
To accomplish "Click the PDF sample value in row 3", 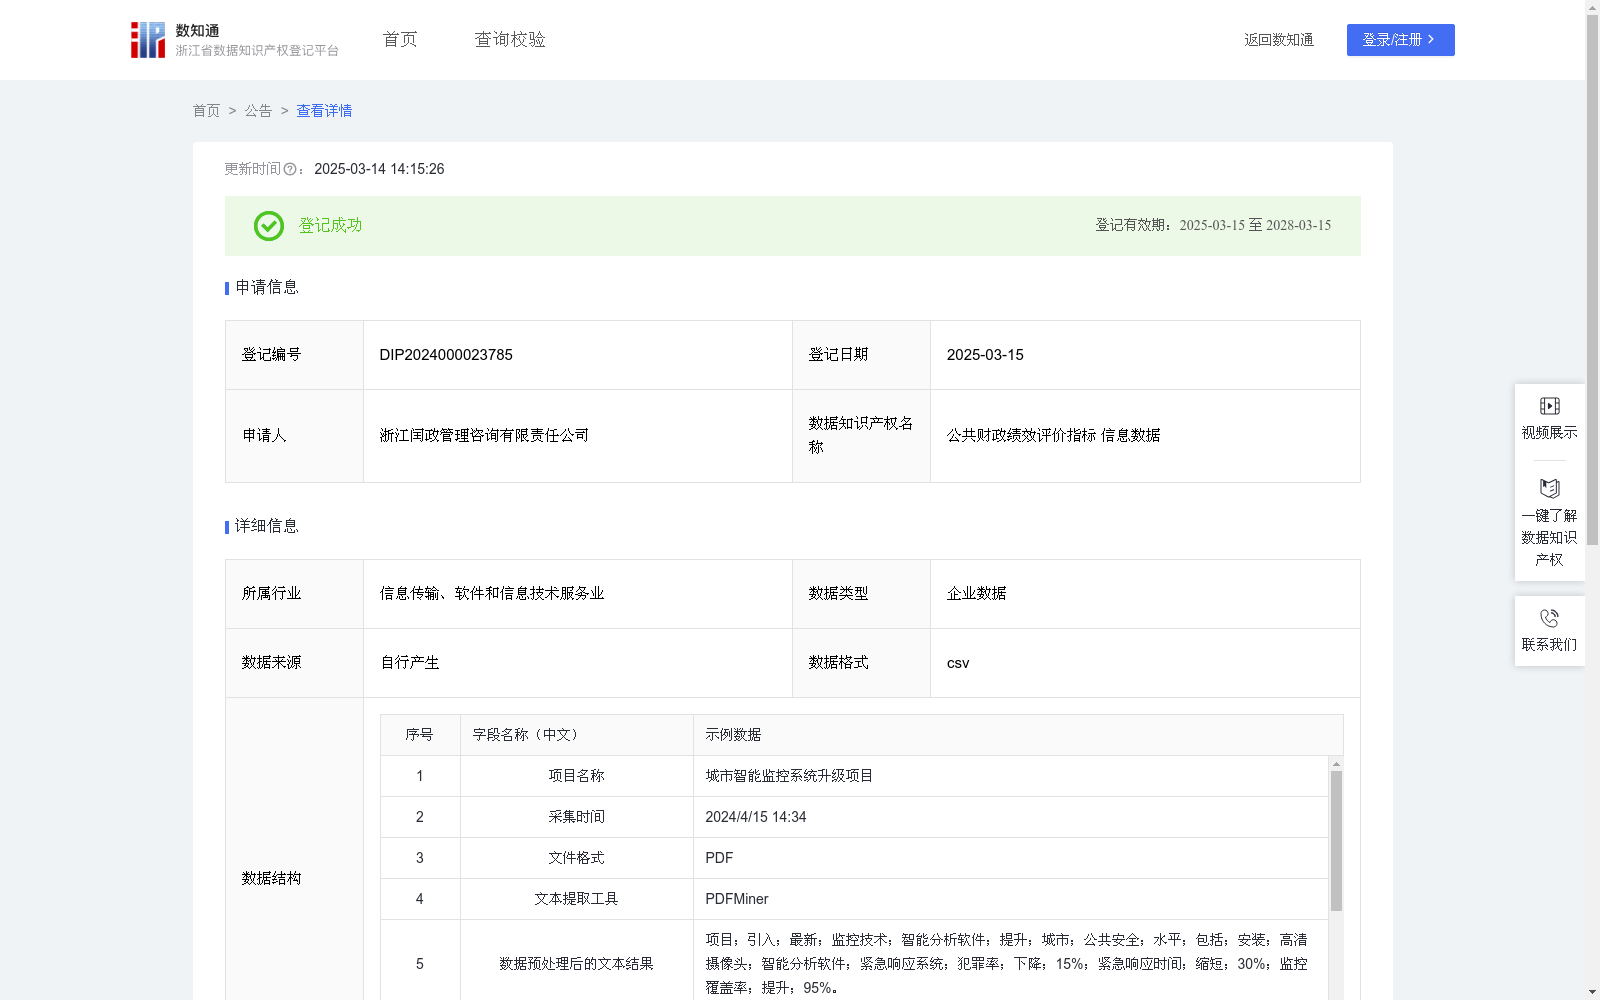I will coord(719,858).
